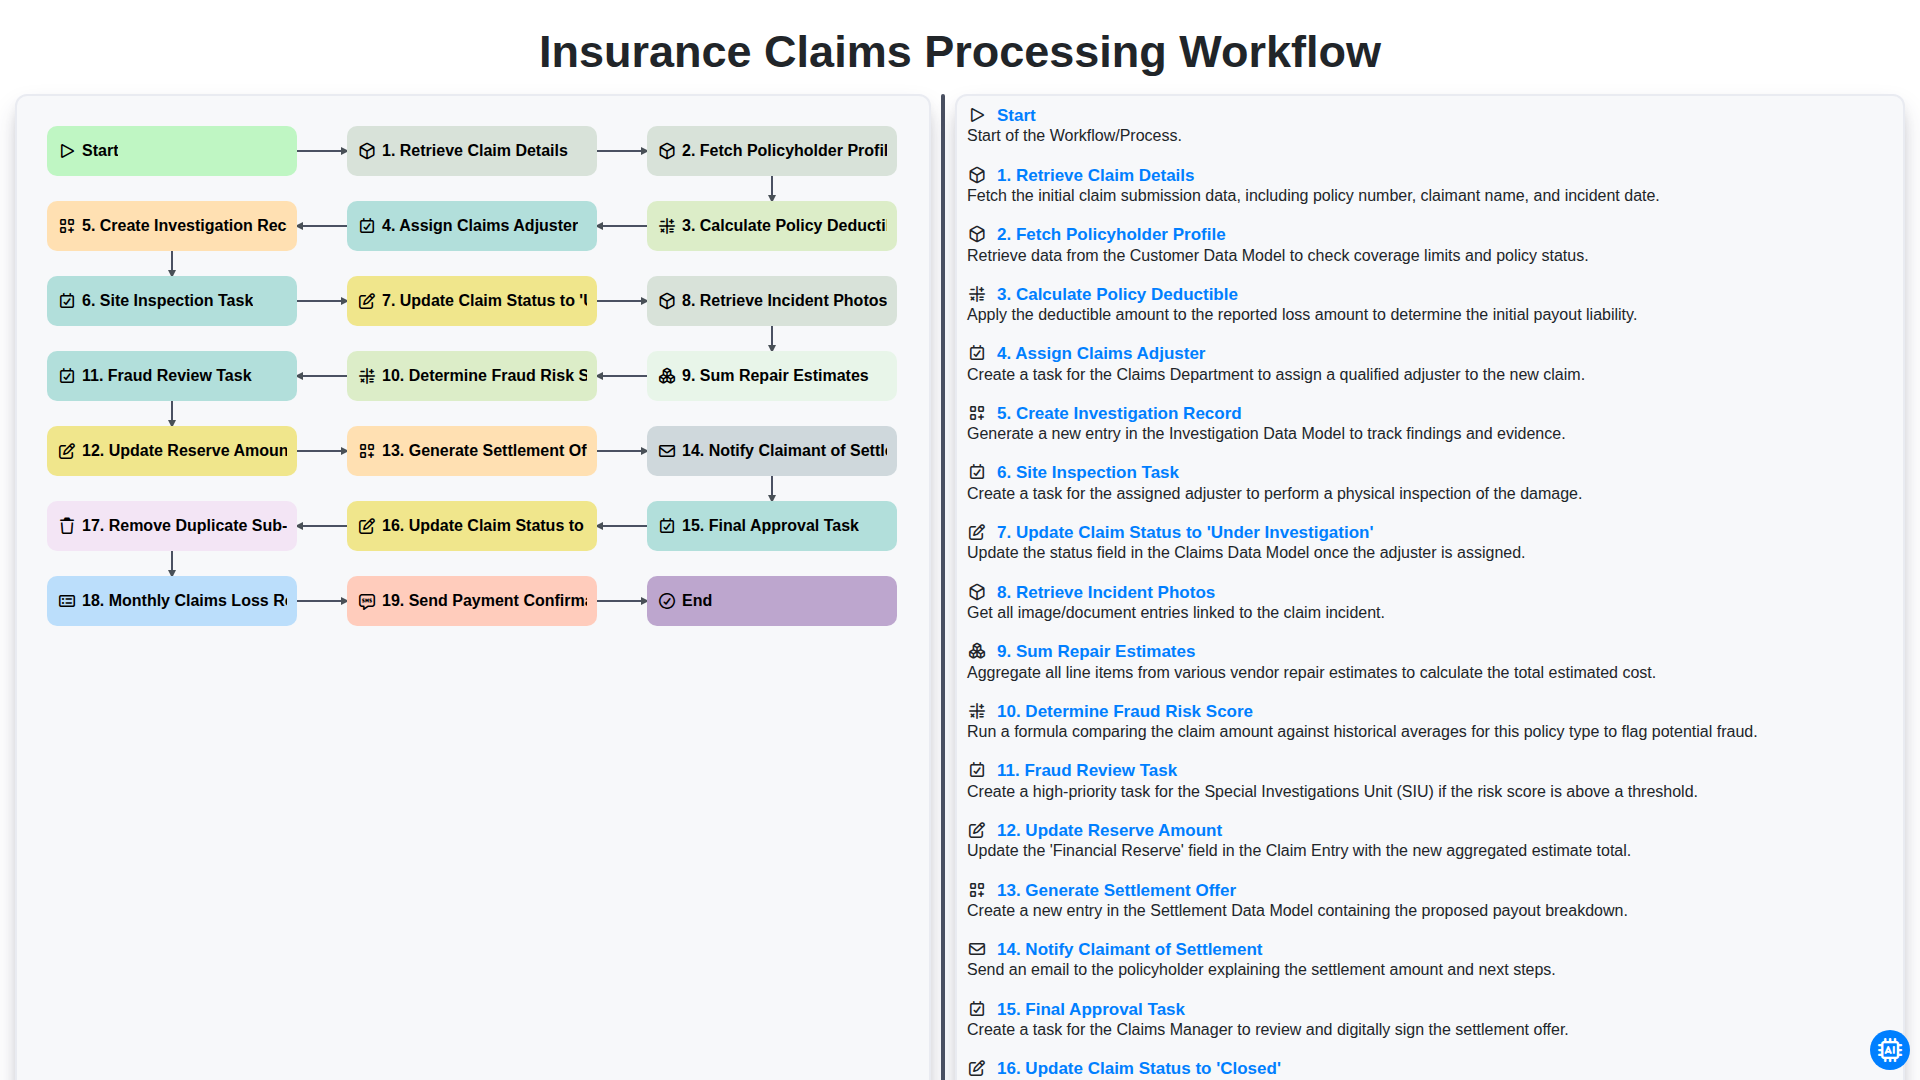Click the grid-plus icon on Create Investigation Record node
Image resolution: width=1920 pixels, height=1080 pixels.
pyautogui.click(x=67, y=226)
